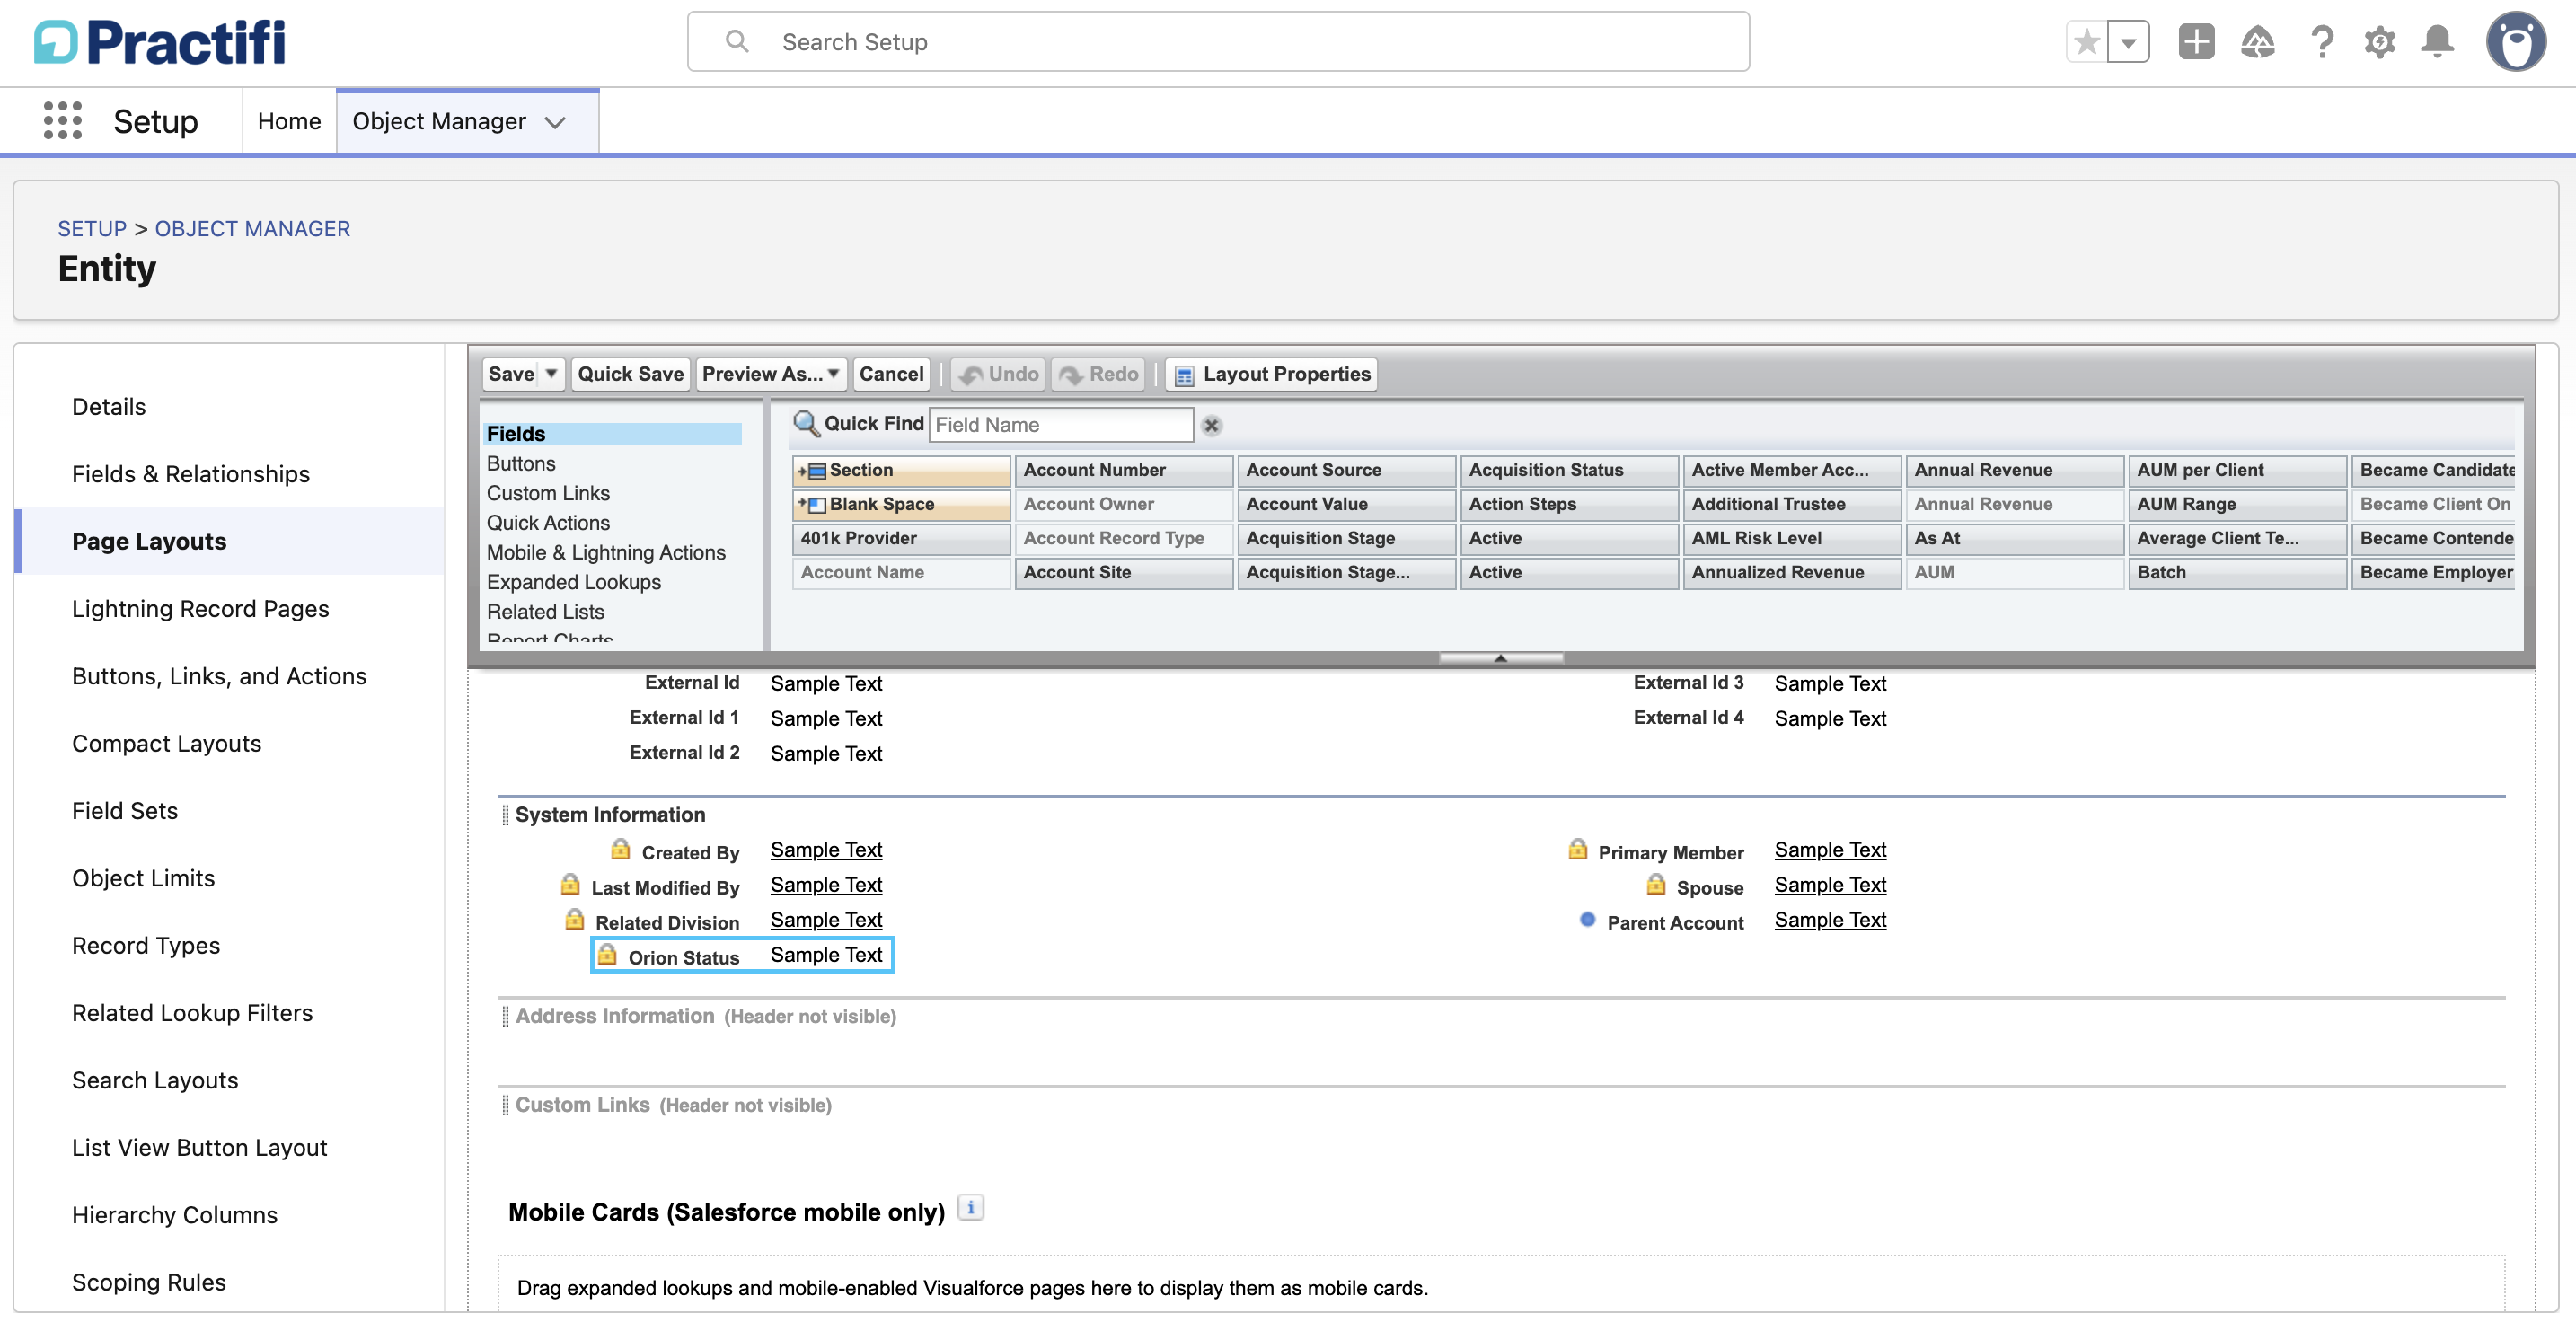This screenshot has width=2576, height=1322.
Task: Click the global actions plus icon
Action: point(2196,42)
